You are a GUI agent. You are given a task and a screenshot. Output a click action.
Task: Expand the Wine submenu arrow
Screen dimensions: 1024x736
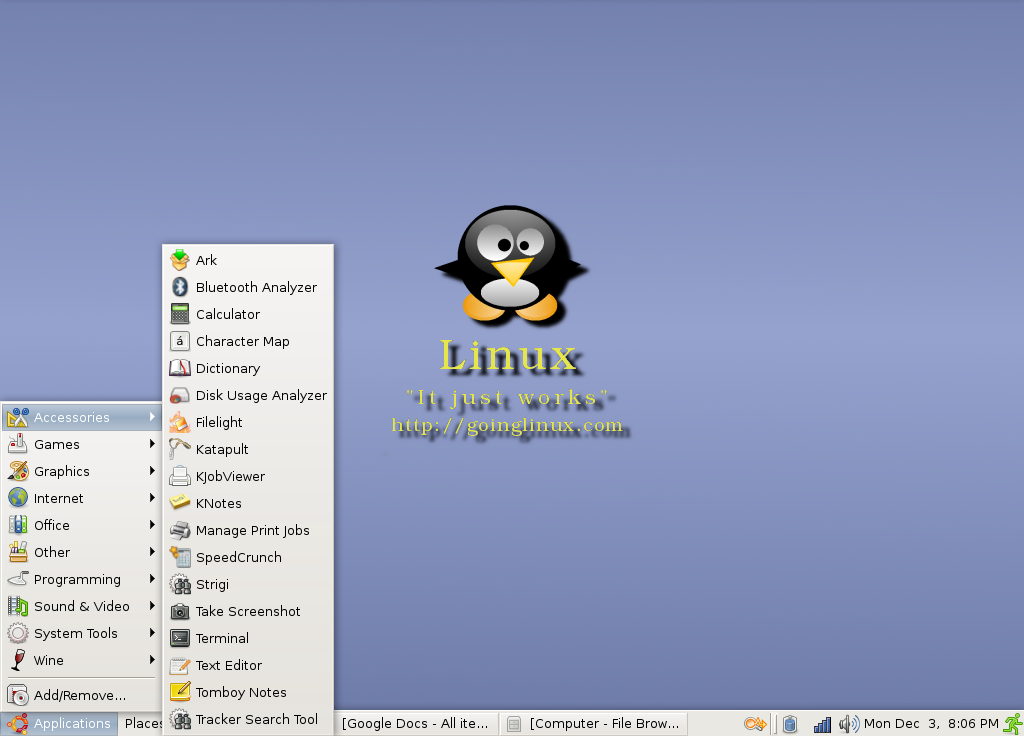click(x=152, y=660)
